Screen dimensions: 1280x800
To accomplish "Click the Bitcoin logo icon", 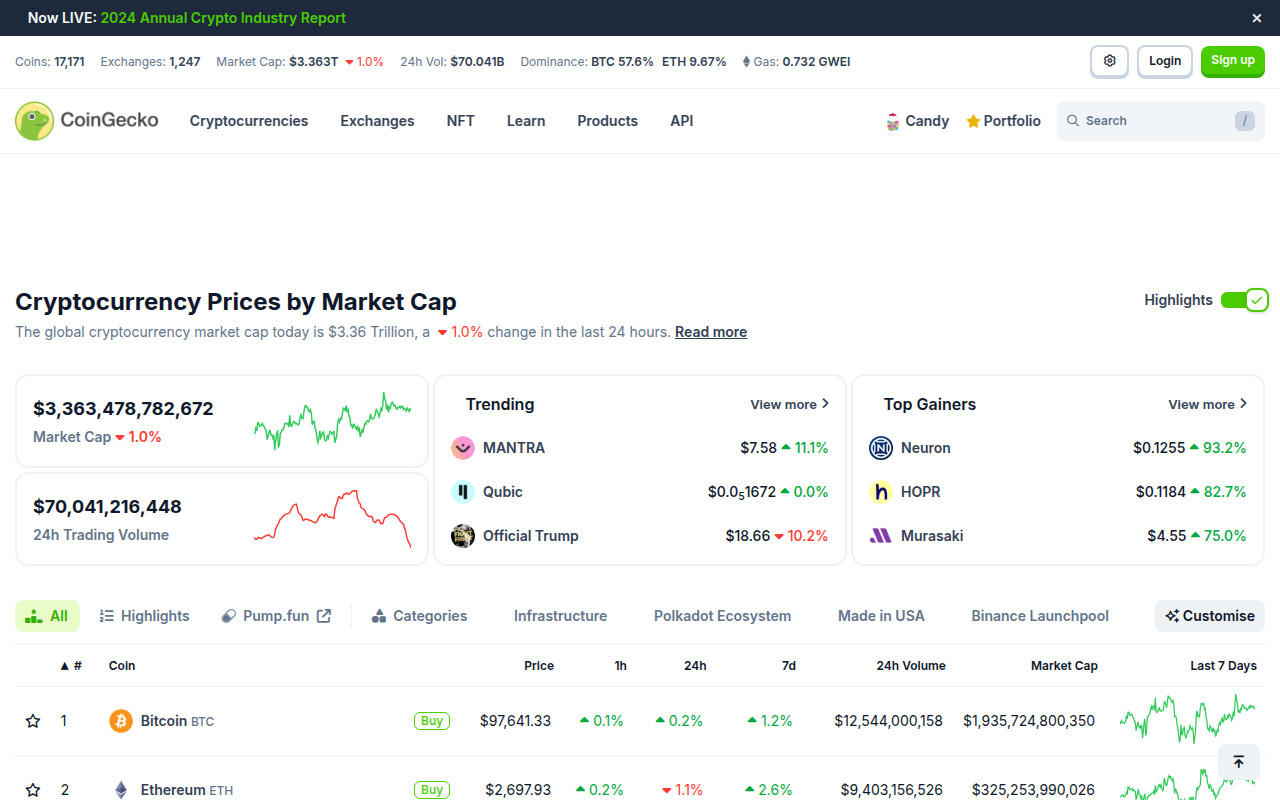I will point(120,721).
